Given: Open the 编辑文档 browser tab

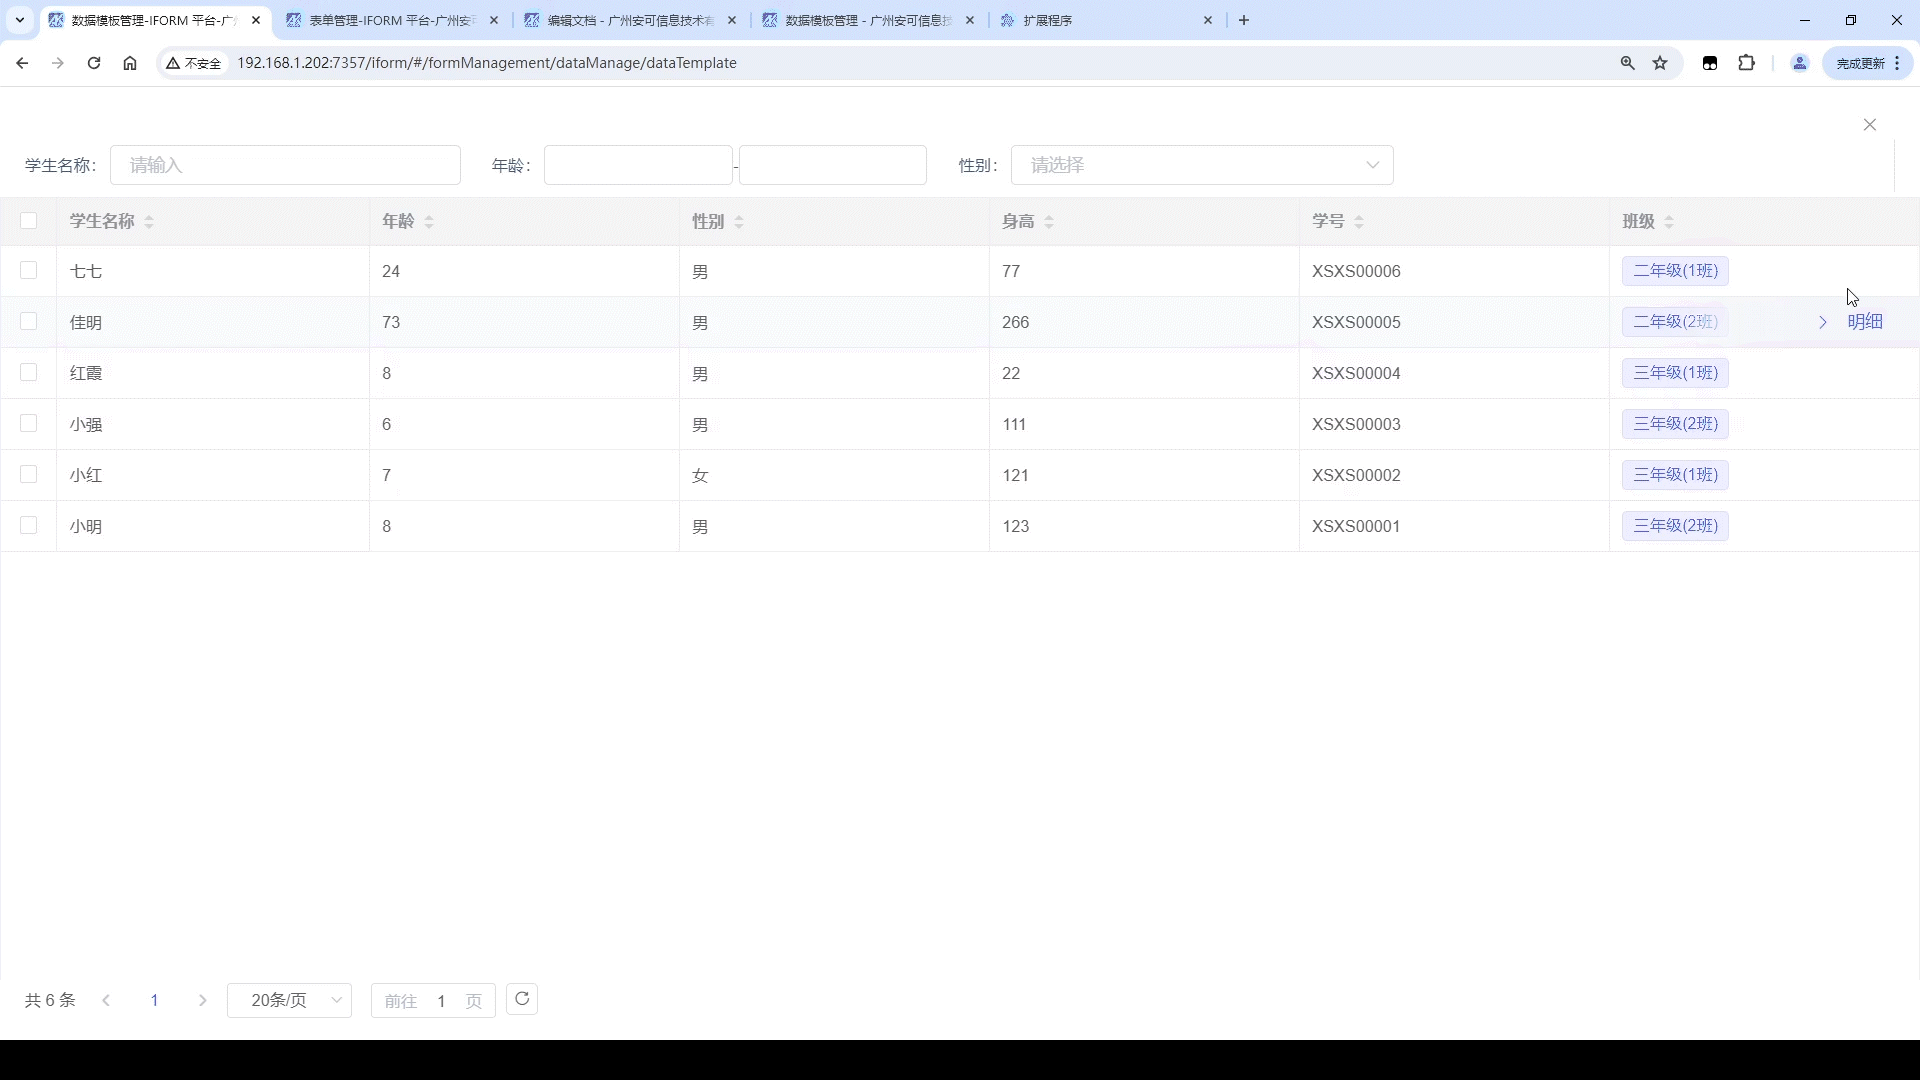Looking at the screenshot, I should click(x=630, y=20).
